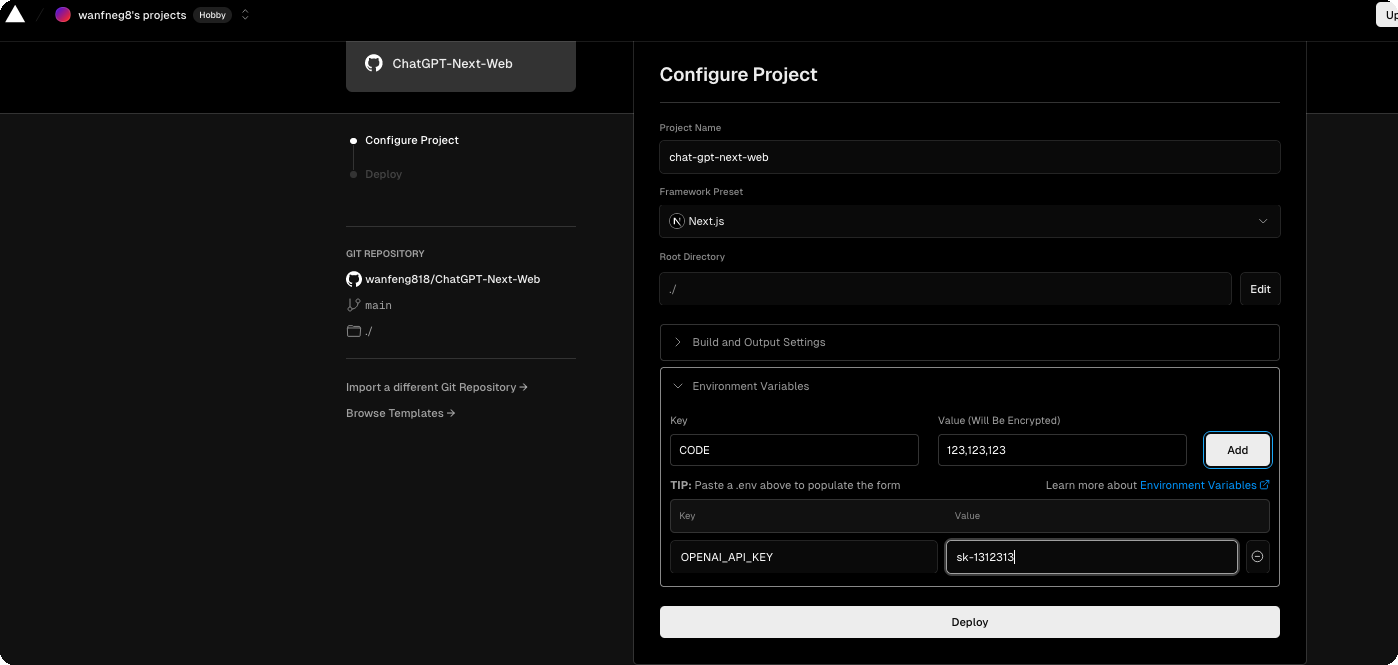Click the Deploy button

[x=970, y=622]
